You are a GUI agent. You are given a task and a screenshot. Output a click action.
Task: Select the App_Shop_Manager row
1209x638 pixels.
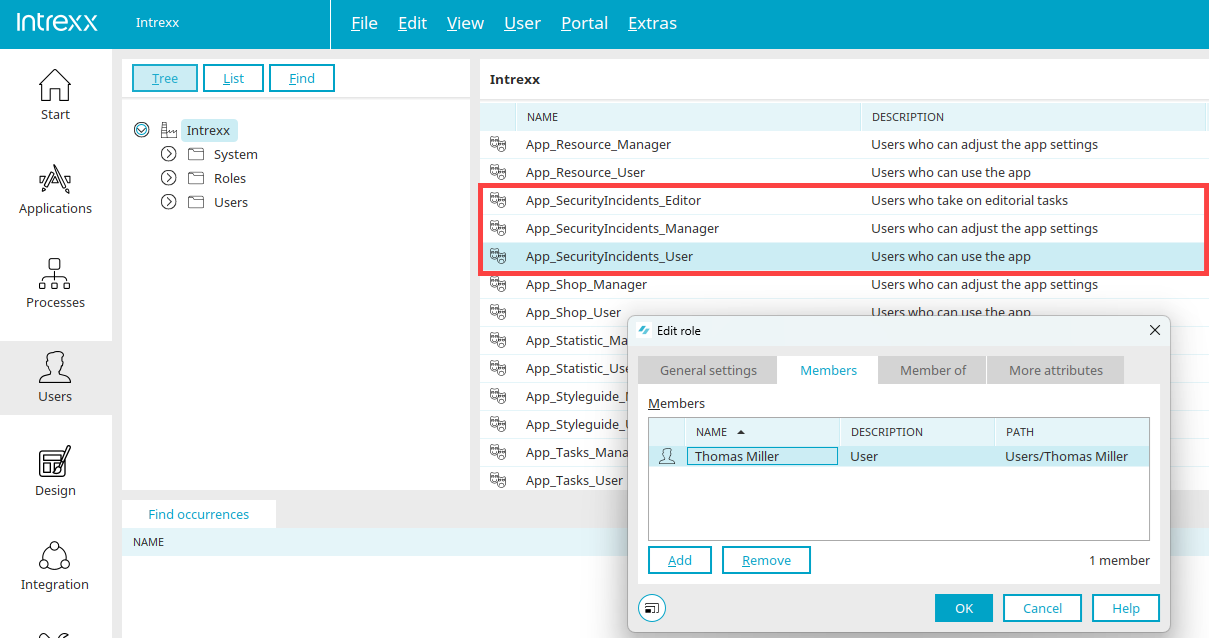coord(844,284)
